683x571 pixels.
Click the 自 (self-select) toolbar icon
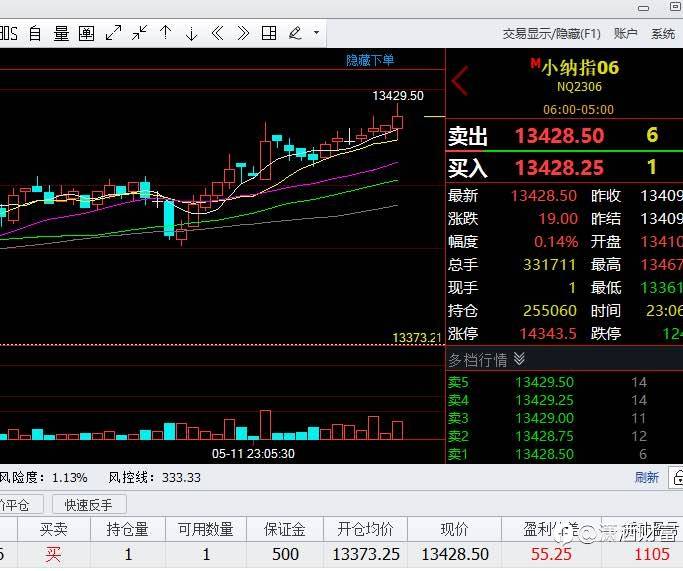tap(35, 33)
